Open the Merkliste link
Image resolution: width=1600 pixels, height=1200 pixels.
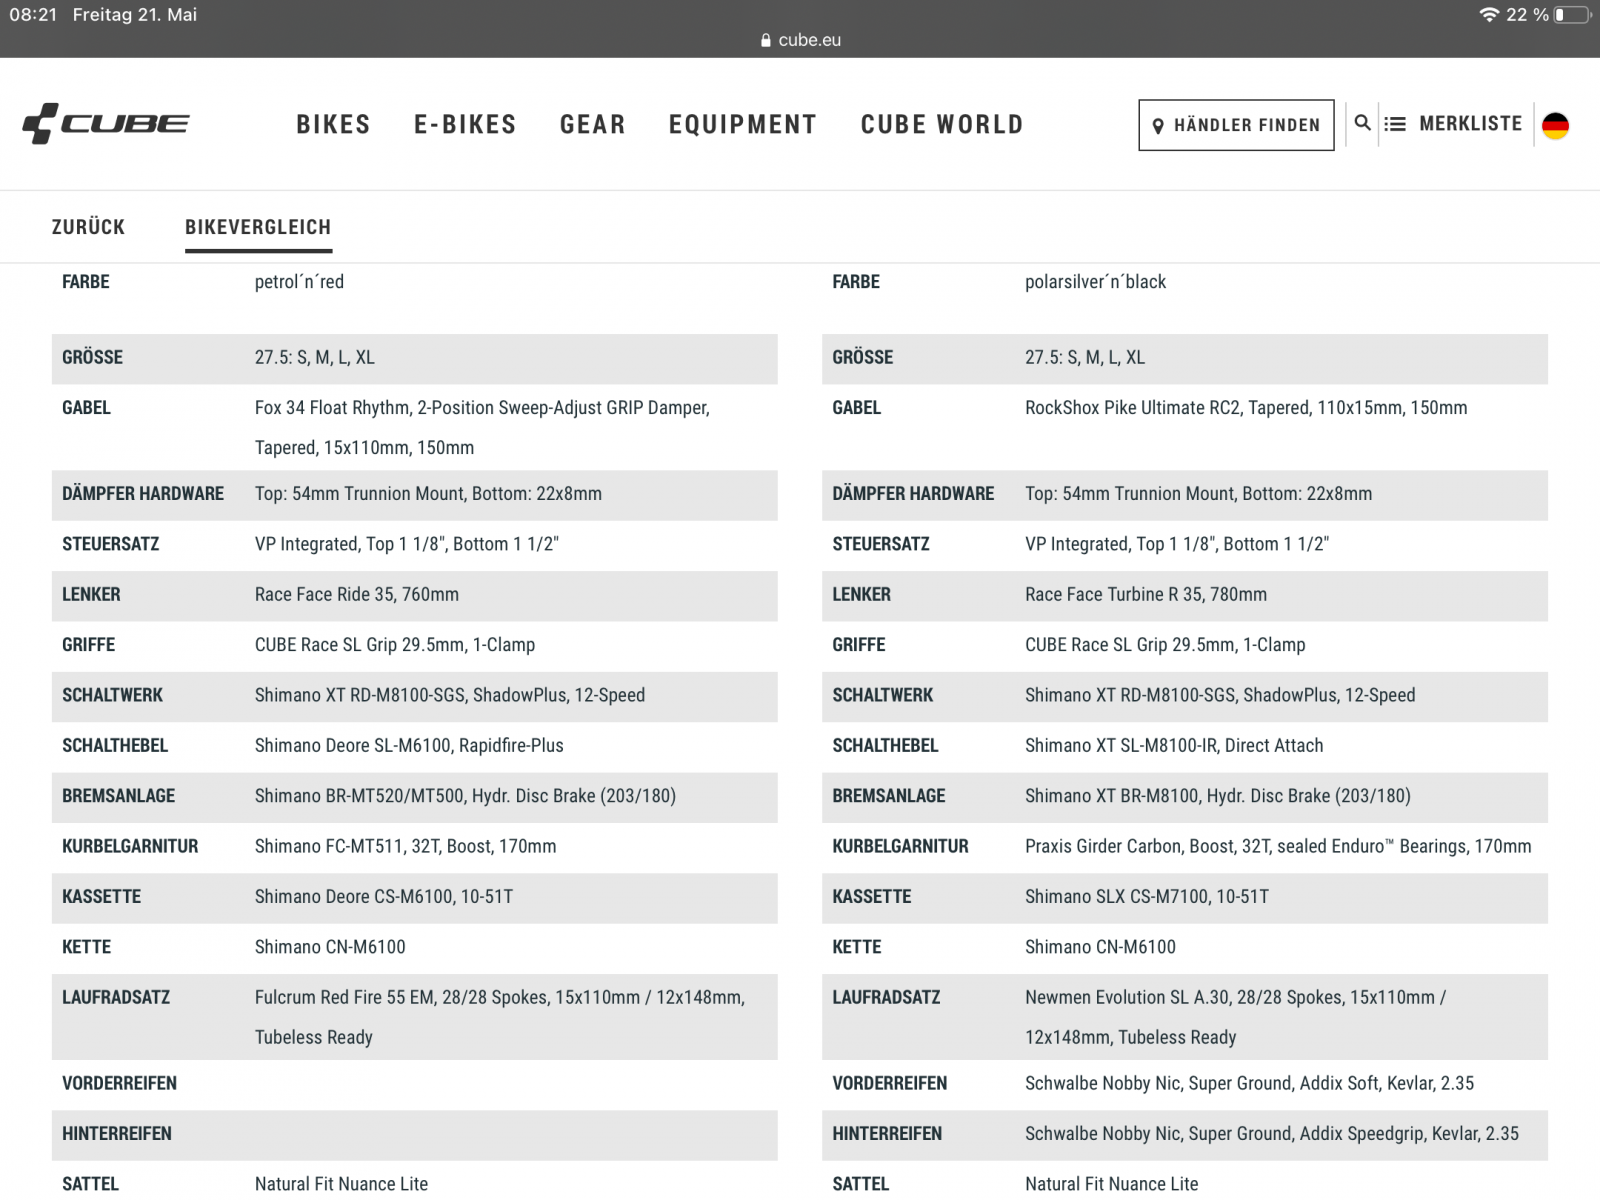point(1470,124)
